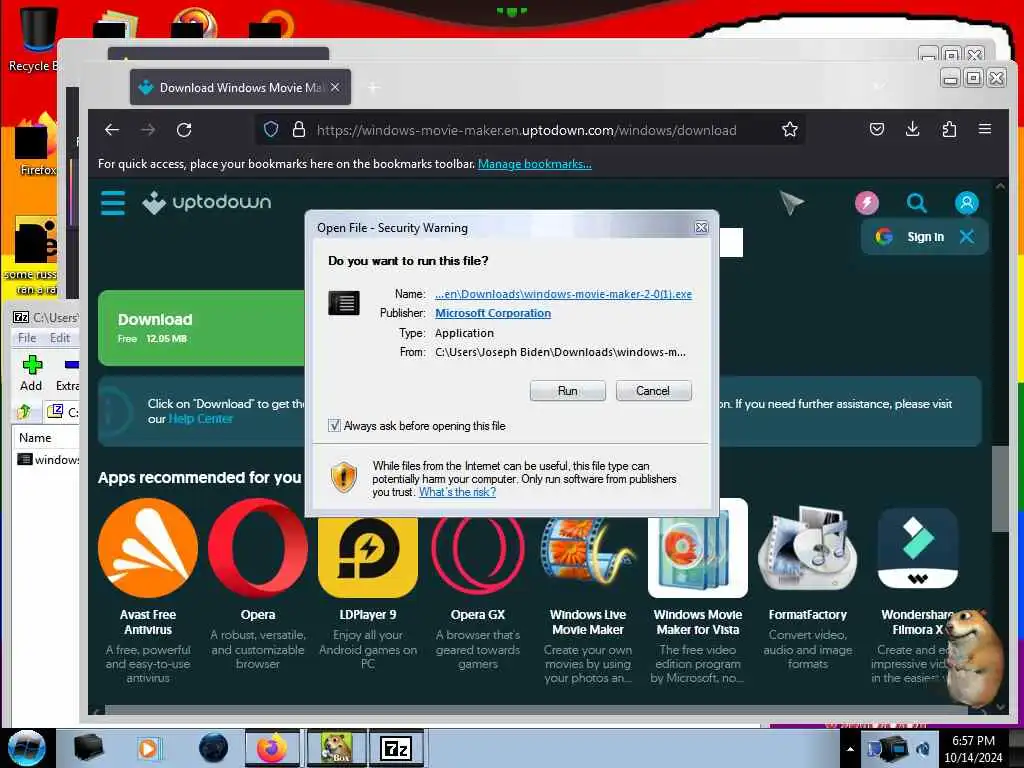
Task: Click the 7-Zip up-folder arrow icon
Action: (24, 411)
